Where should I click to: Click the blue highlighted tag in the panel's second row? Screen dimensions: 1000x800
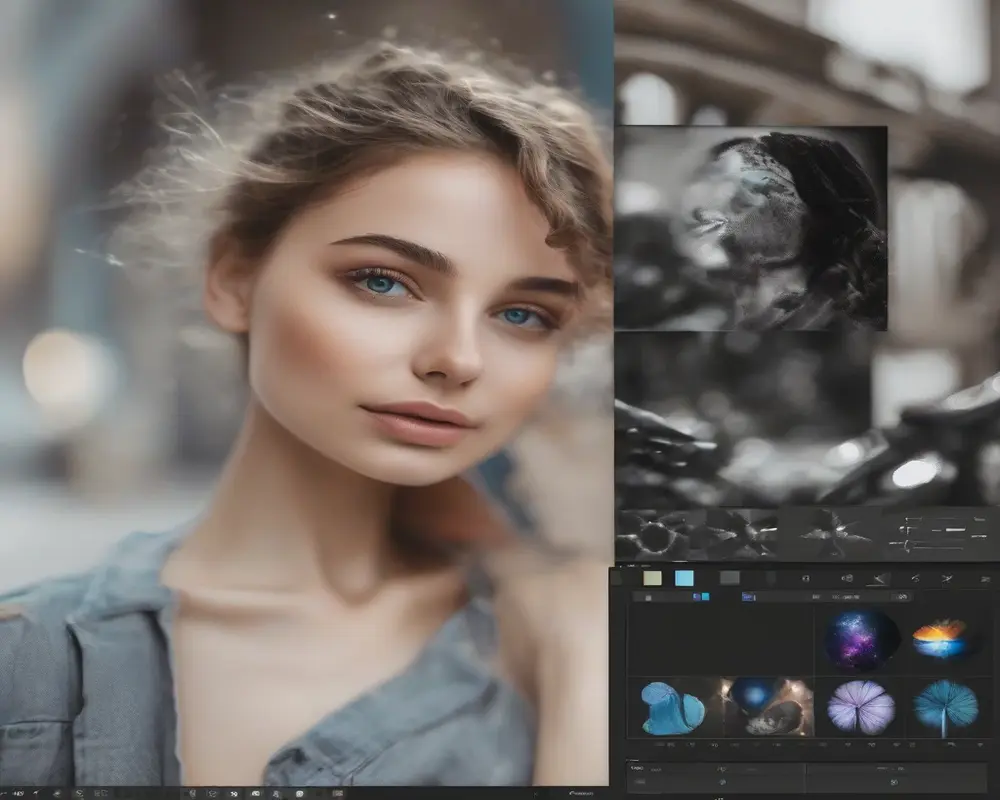[749, 597]
